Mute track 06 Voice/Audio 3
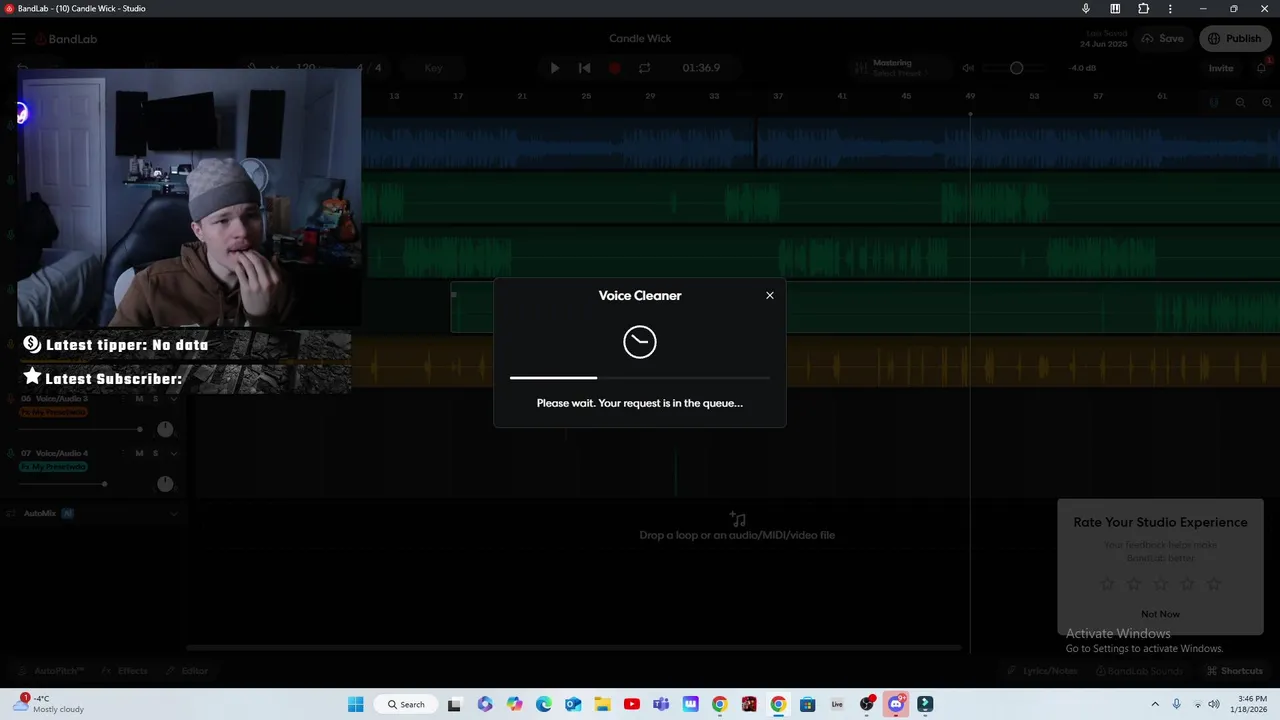 [139, 399]
